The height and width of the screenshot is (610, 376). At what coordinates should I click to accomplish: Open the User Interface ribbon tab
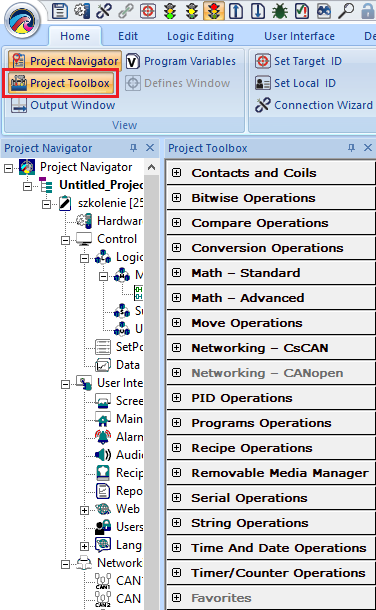click(x=299, y=36)
